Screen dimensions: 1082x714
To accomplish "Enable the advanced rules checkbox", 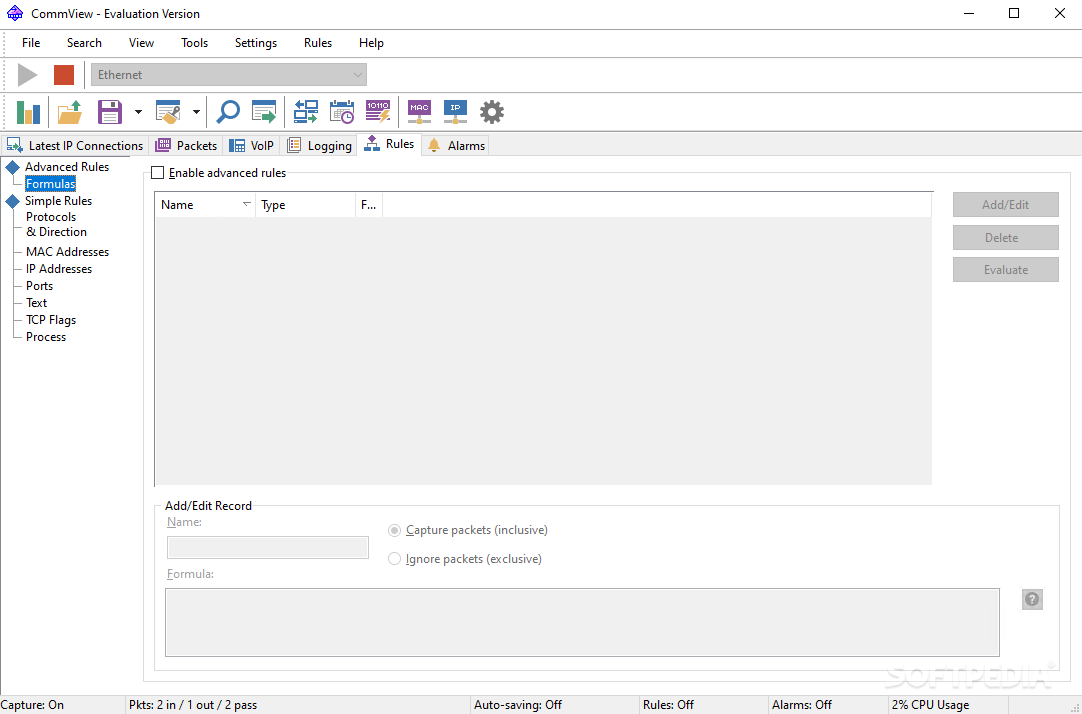I will [157, 172].
